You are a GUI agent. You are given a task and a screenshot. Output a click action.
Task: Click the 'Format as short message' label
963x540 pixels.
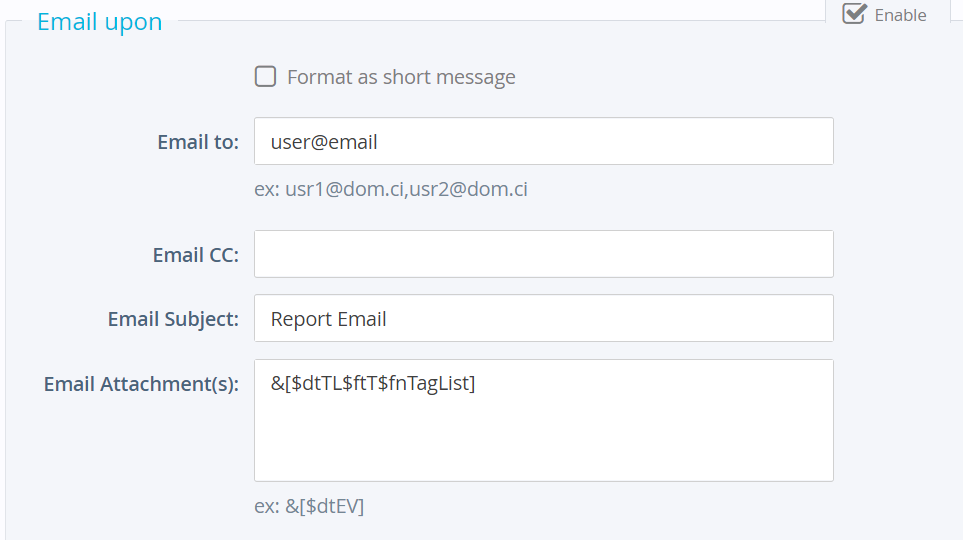401,77
